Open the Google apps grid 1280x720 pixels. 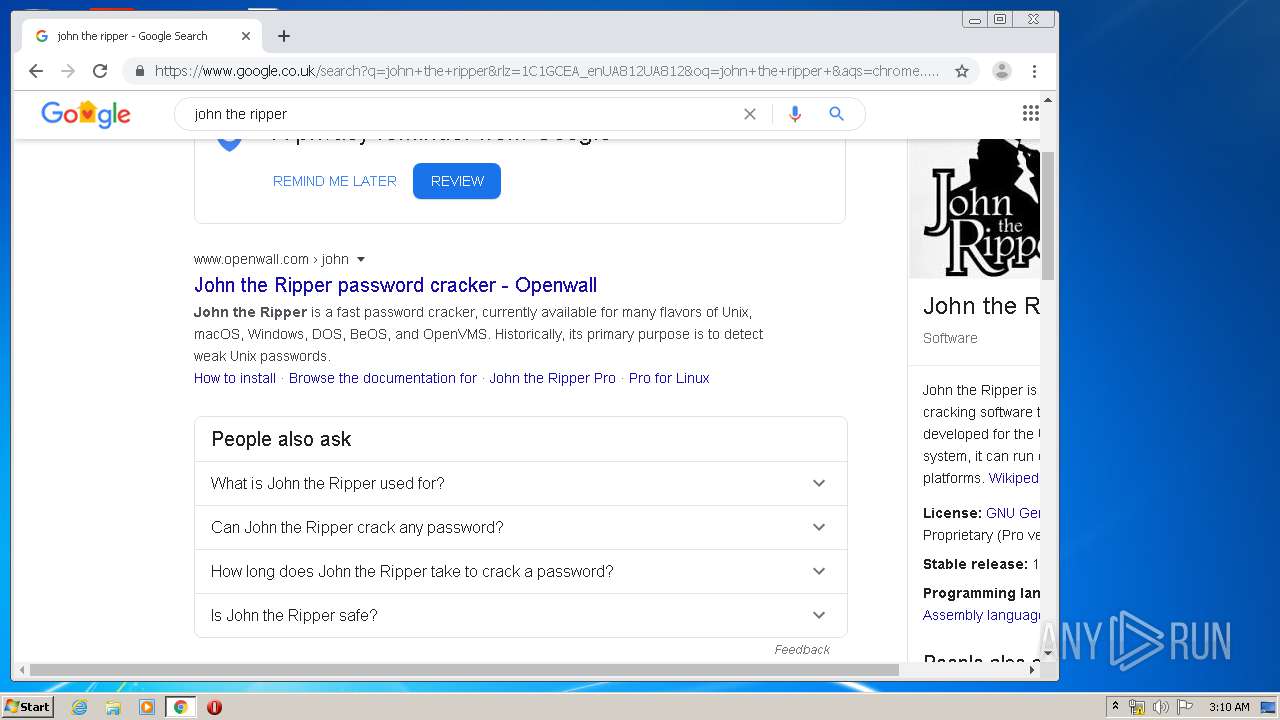point(1031,113)
